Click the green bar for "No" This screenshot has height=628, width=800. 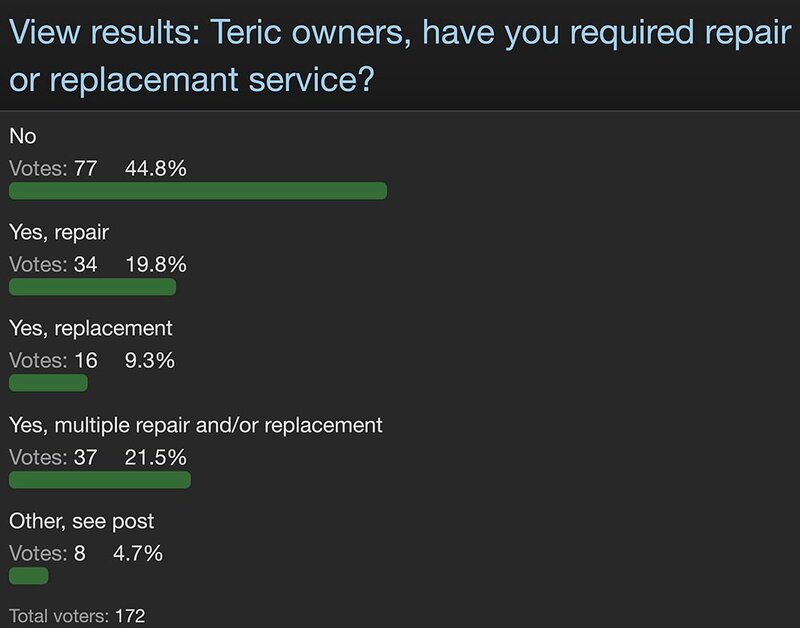[197, 191]
